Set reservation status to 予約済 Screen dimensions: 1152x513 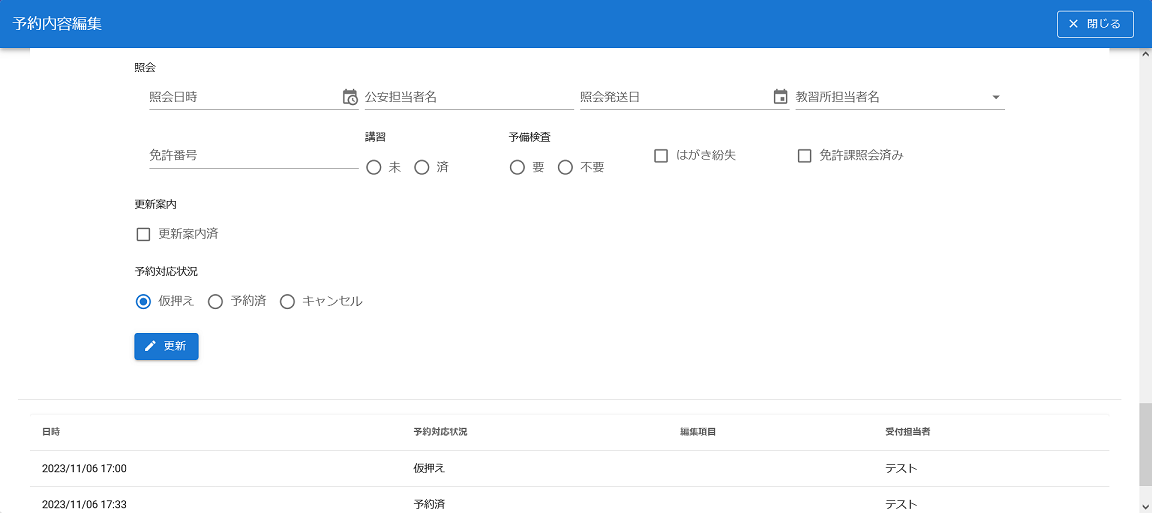[x=215, y=301]
